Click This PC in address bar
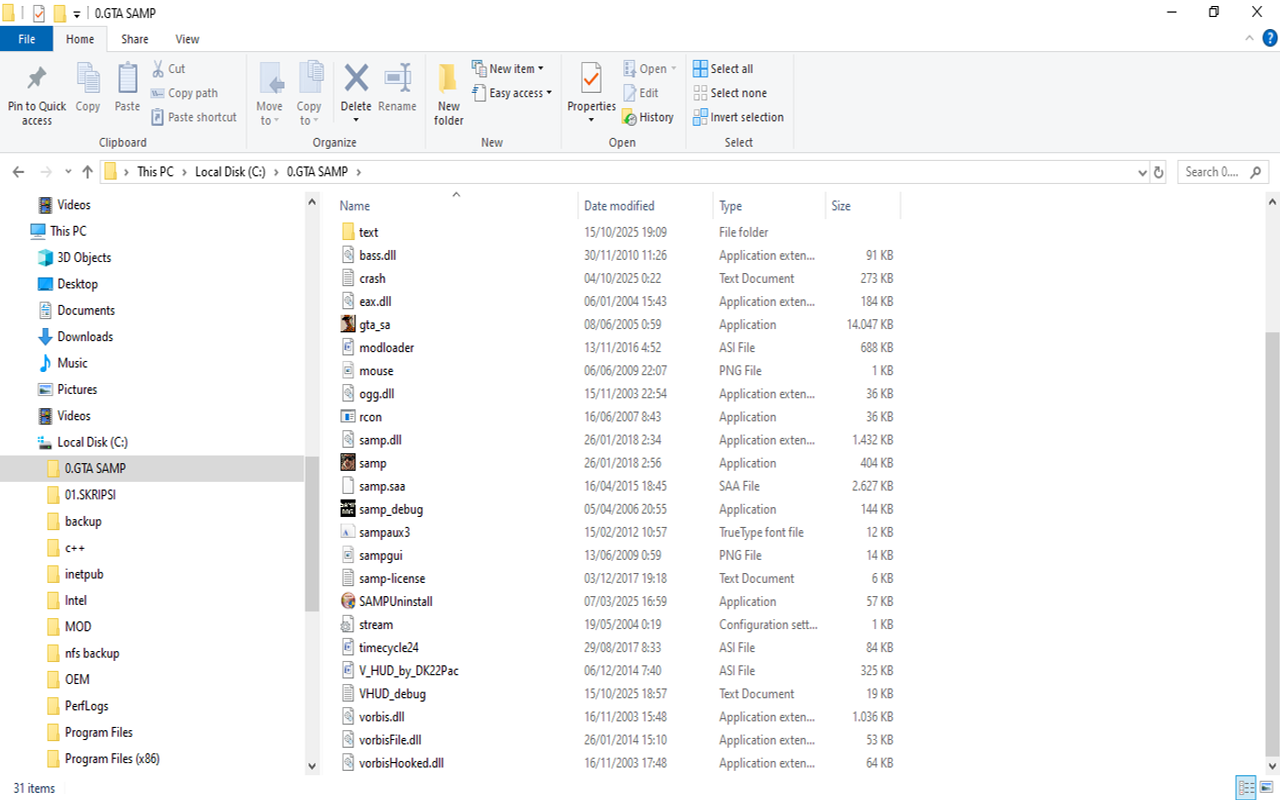The width and height of the screenshot is (1280, 800). [155, 172]
